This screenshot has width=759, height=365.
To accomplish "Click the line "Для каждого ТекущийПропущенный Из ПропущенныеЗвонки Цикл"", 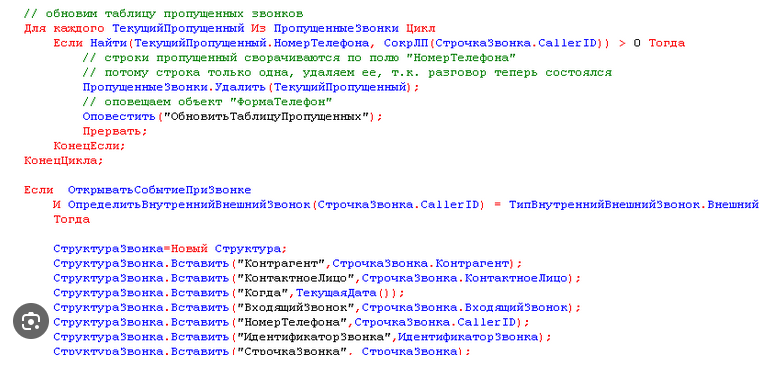I will 230,29.
